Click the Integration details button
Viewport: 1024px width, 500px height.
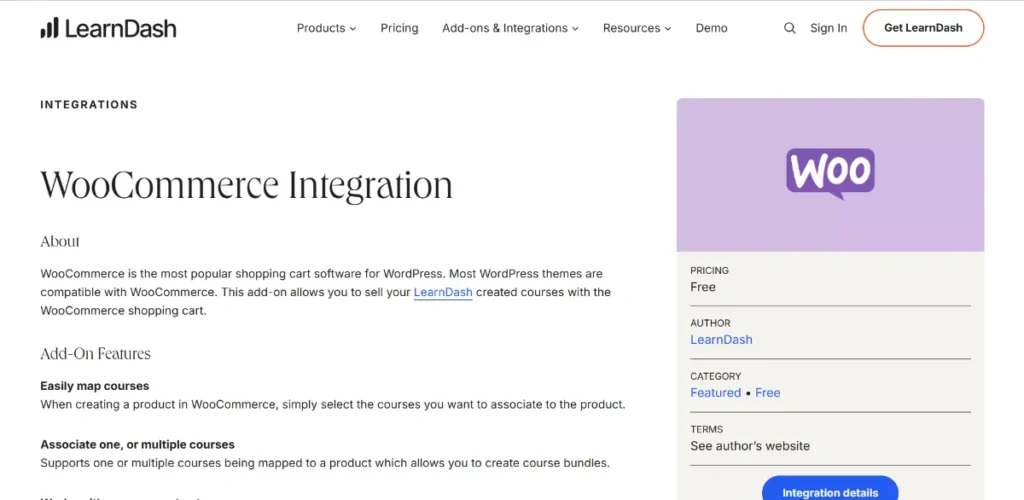830,490
